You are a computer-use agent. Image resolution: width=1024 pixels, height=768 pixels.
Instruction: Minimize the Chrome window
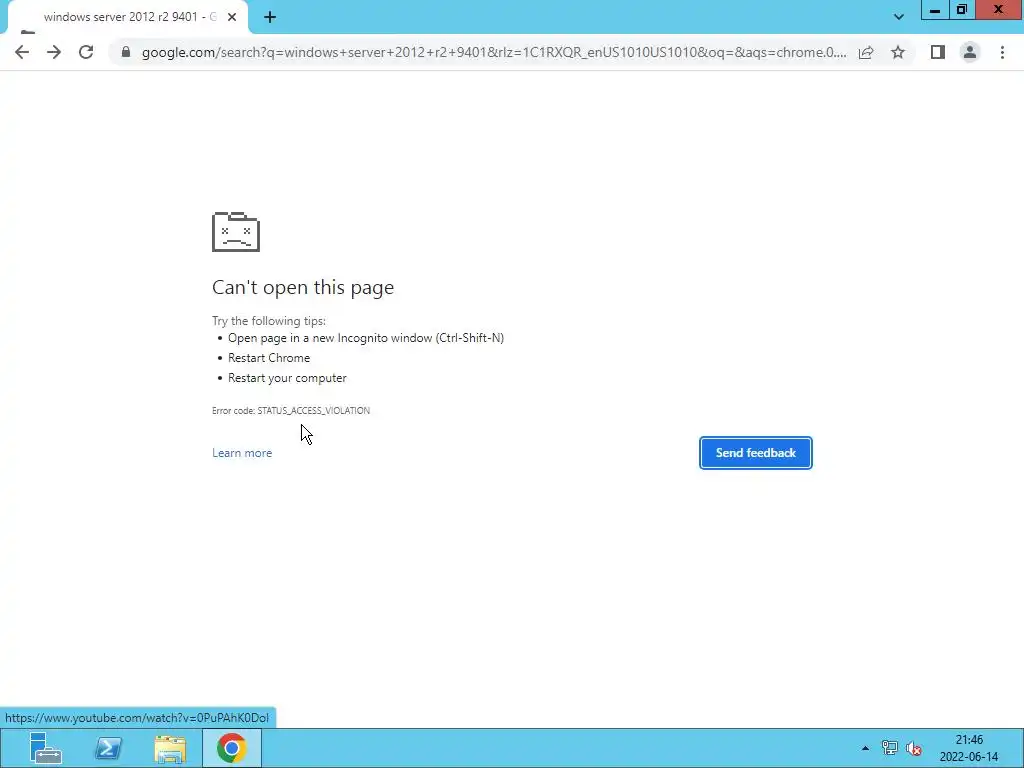click(x=935, y=10)
